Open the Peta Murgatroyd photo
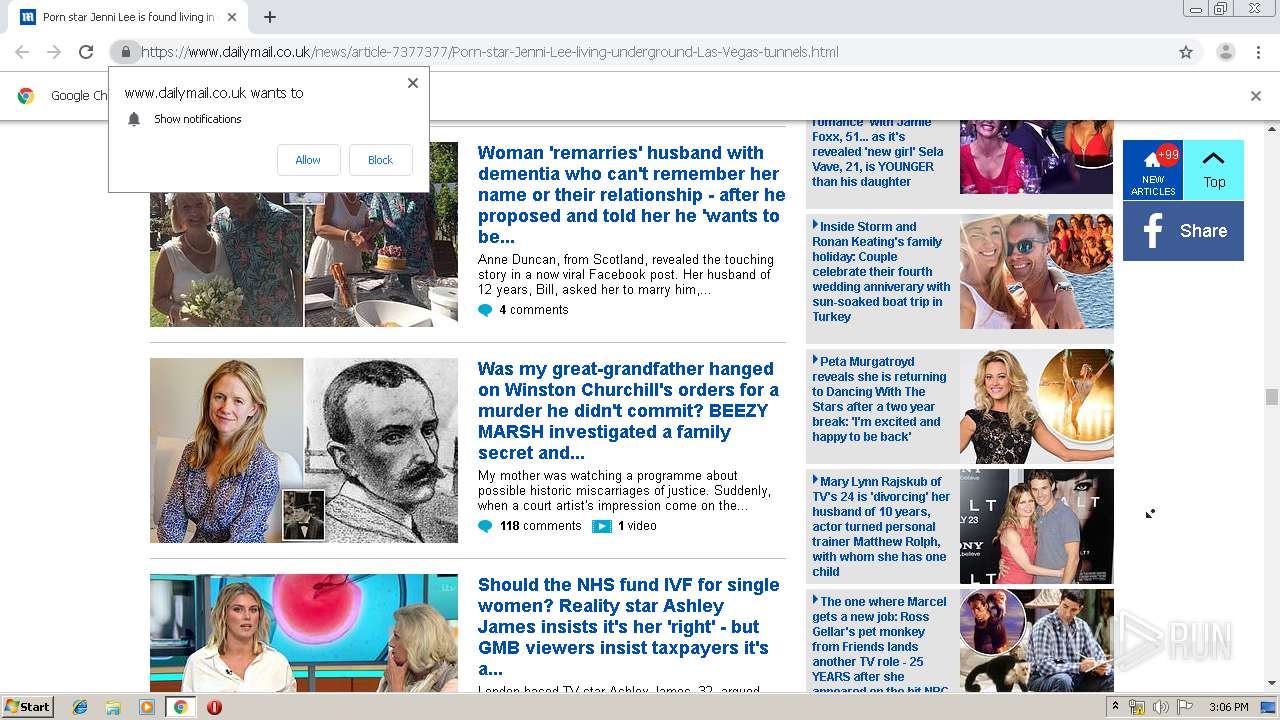 [1036, 406]
